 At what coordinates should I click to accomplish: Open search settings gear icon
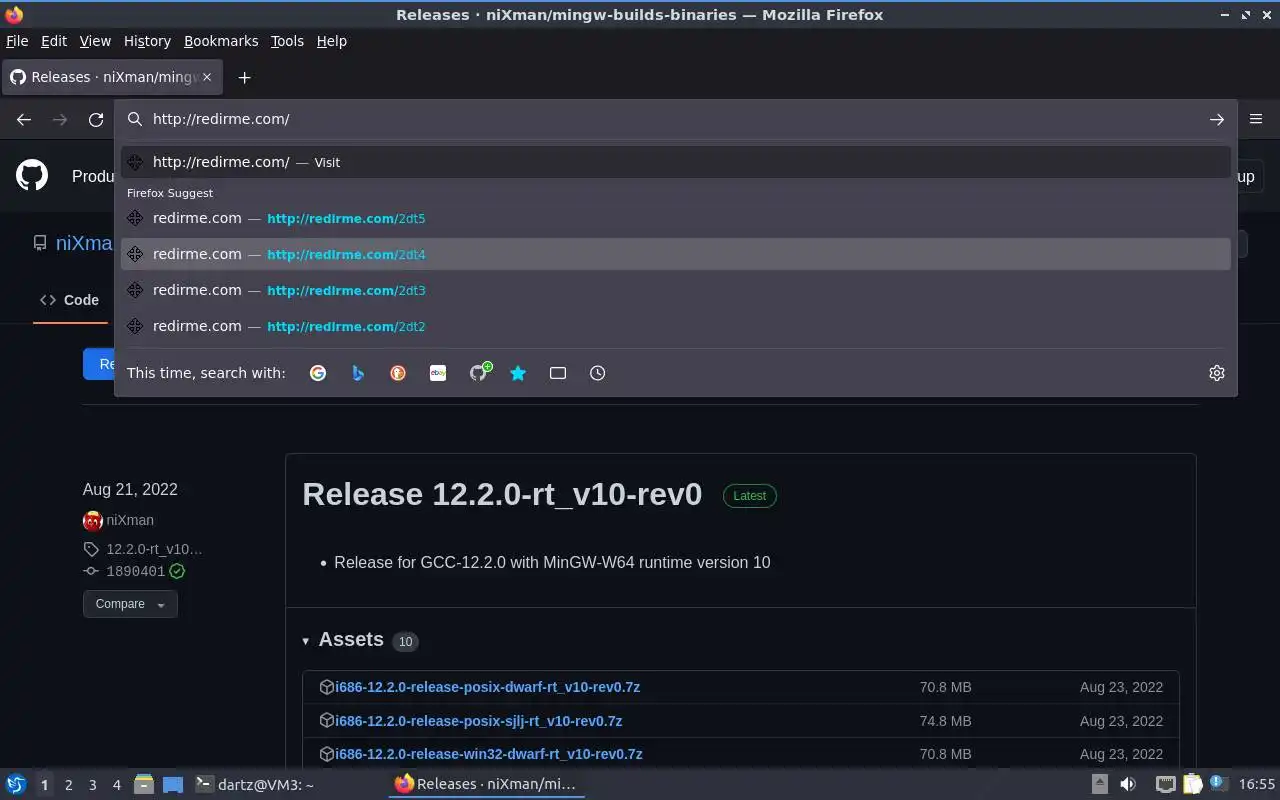[1217, 373]
